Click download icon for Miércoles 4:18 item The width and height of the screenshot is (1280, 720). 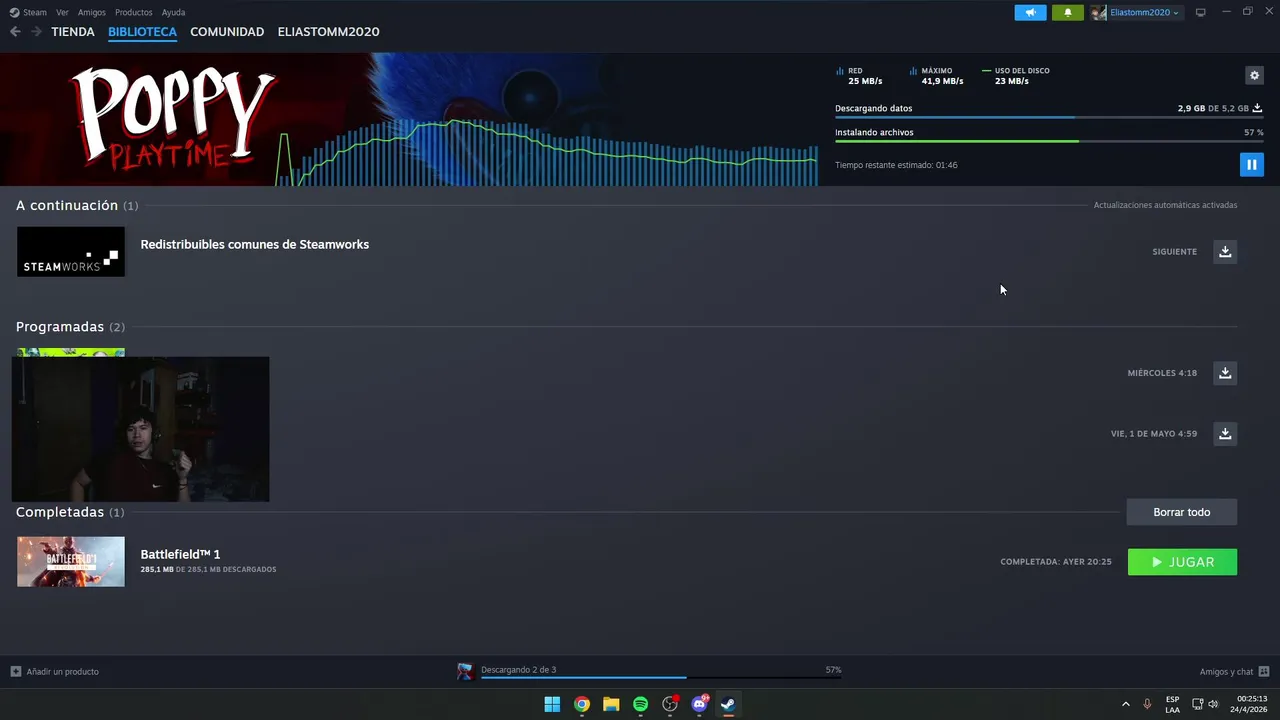point(1225,373)
